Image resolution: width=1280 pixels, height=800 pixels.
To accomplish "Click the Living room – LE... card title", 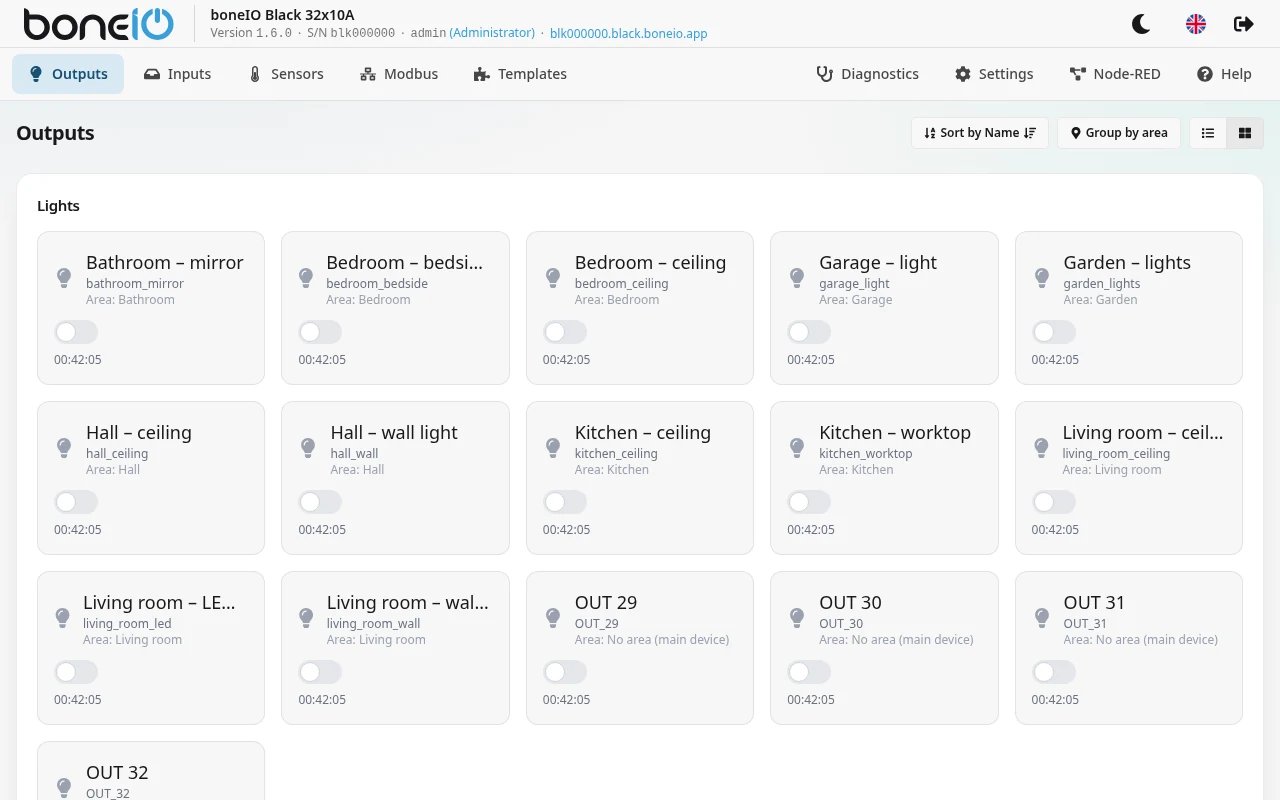I will pos(159,603).
